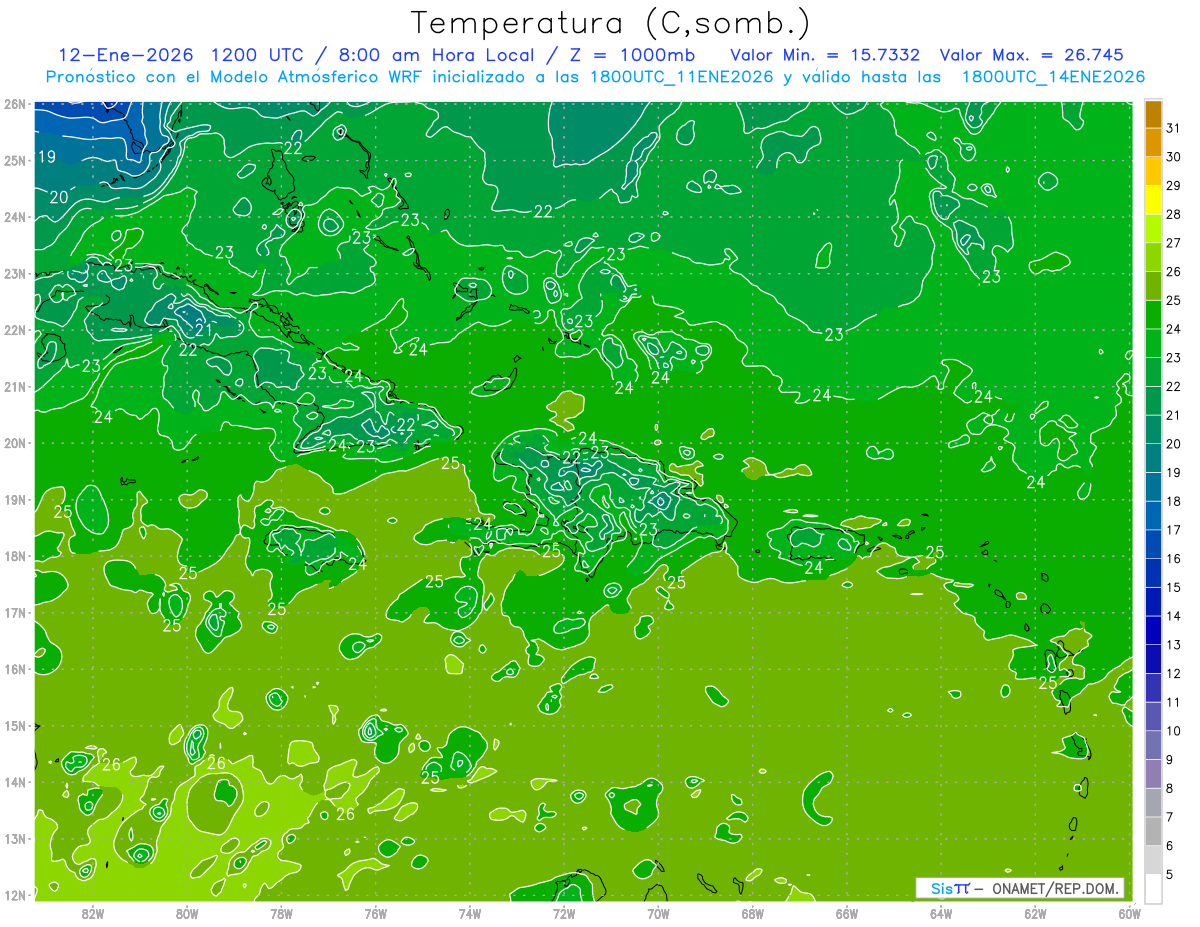
Task: Click the 'Valor Max. = 26.745' text
Action: pos(1032,54)
